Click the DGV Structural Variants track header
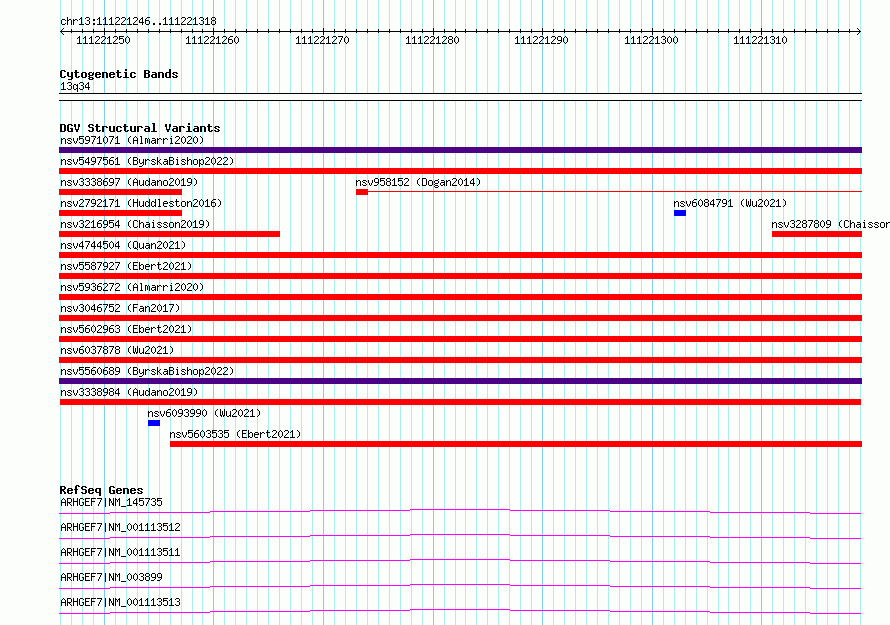890x625 pixels. pyautogui.click(x=140, y=128)
